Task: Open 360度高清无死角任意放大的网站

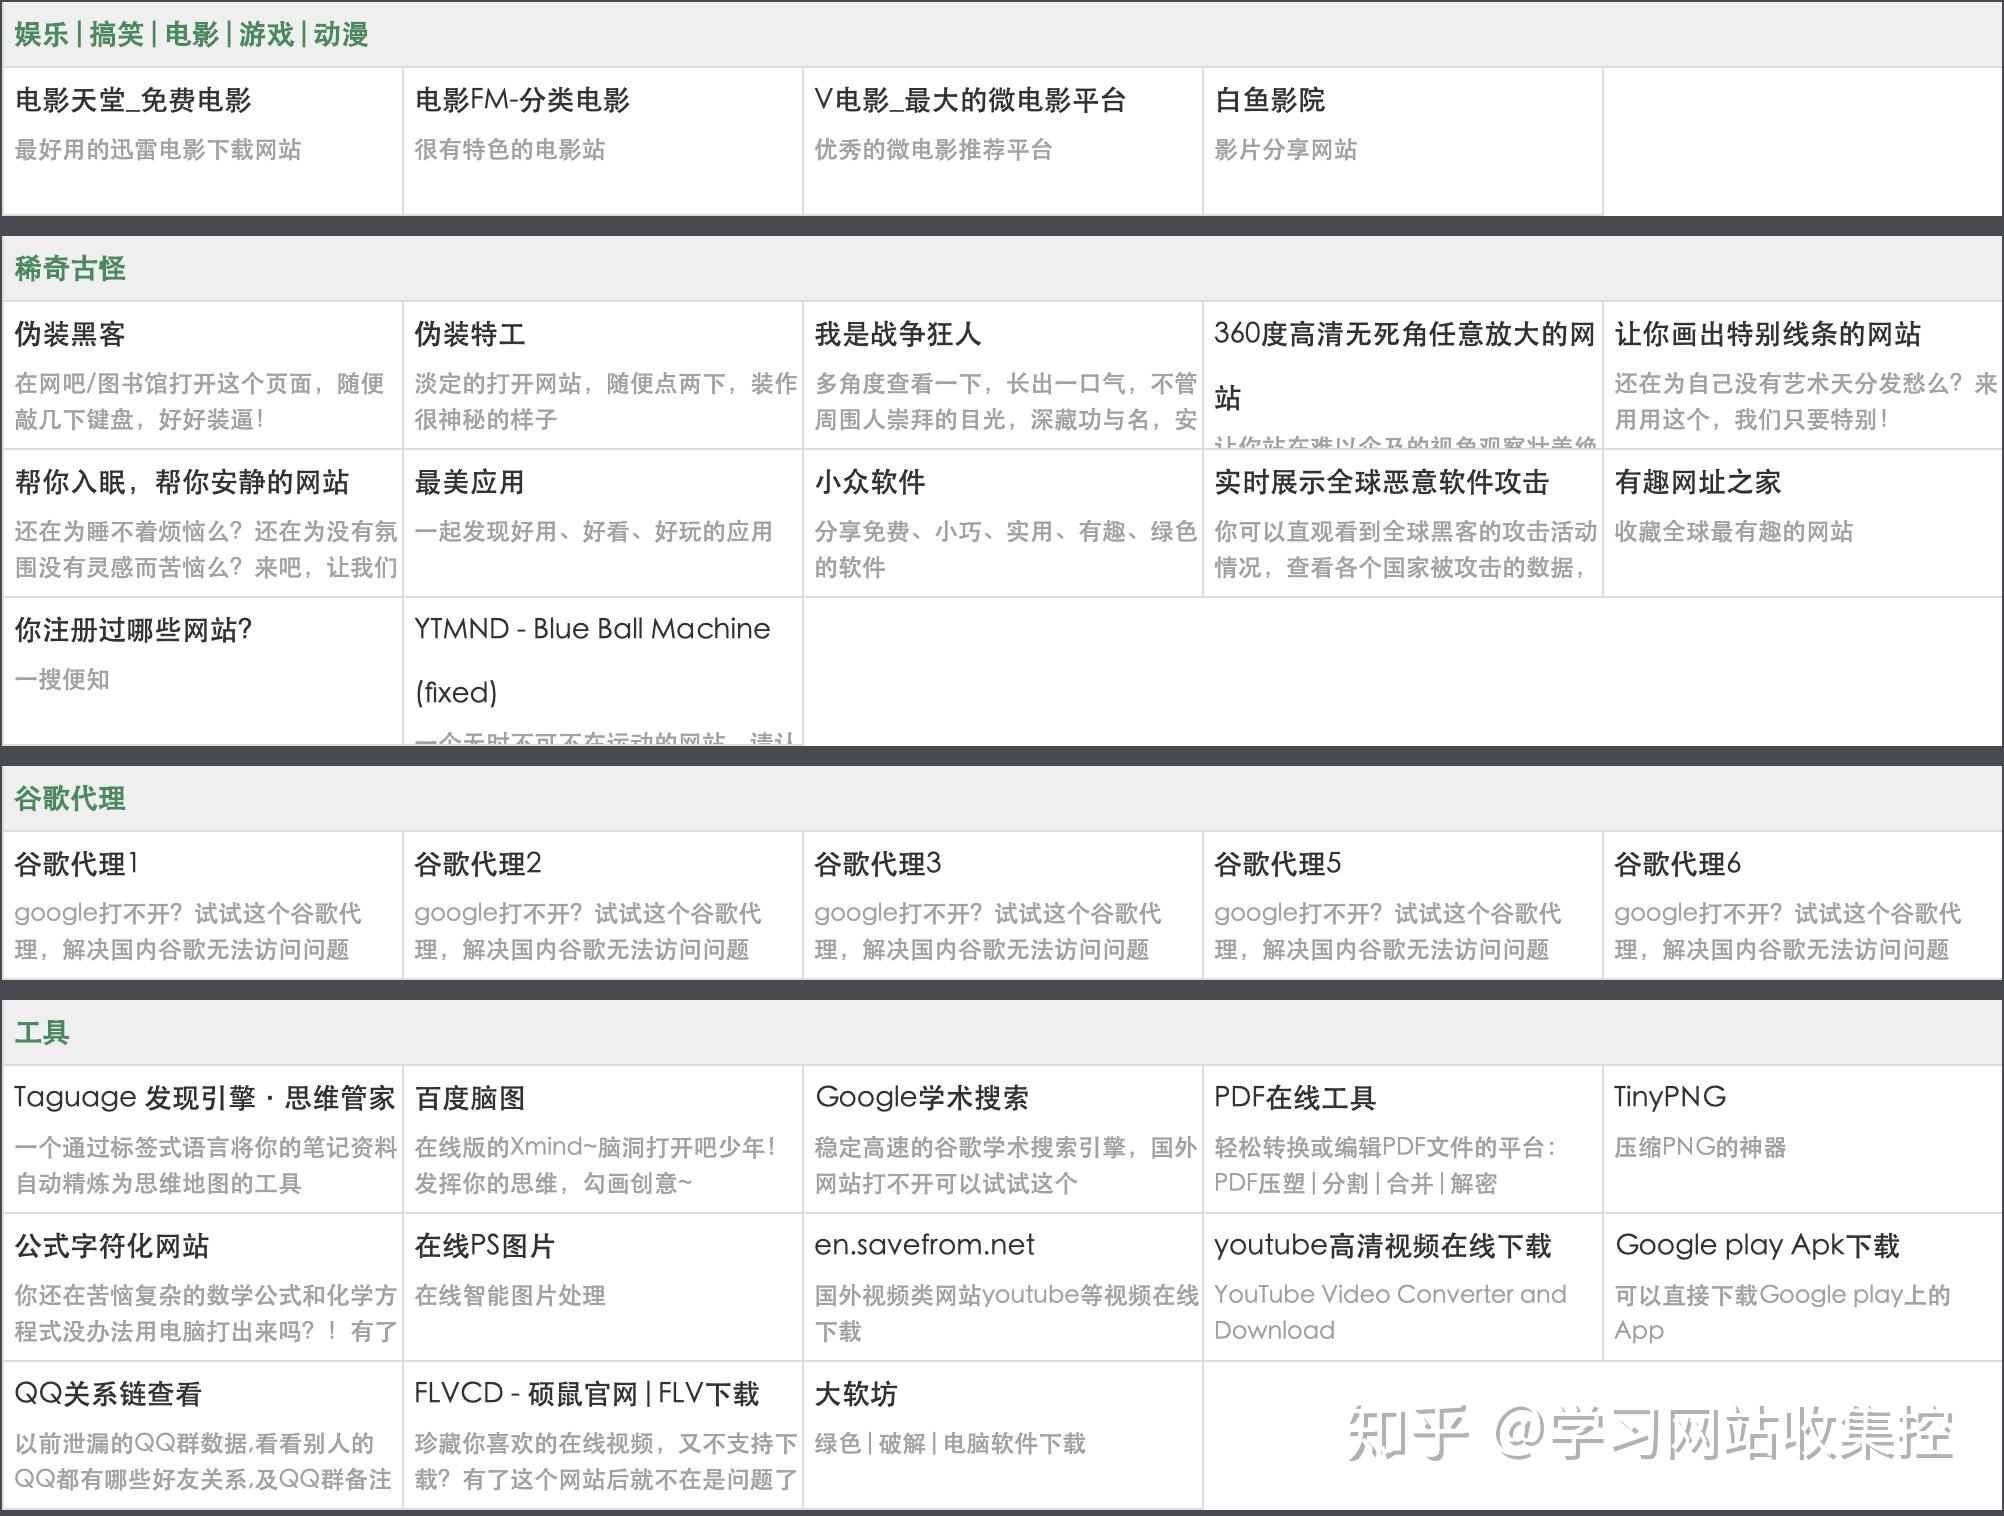Action: pos(1404,365)
